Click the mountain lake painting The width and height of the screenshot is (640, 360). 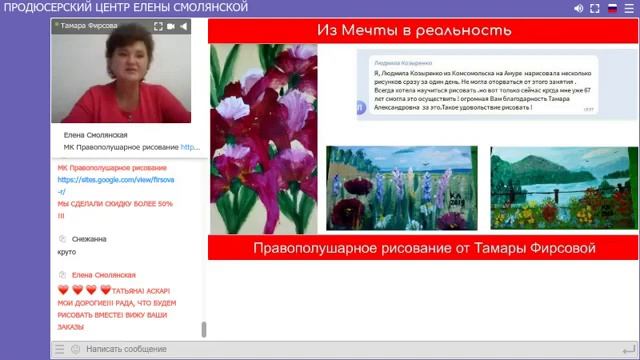click(x=564, y=188)
